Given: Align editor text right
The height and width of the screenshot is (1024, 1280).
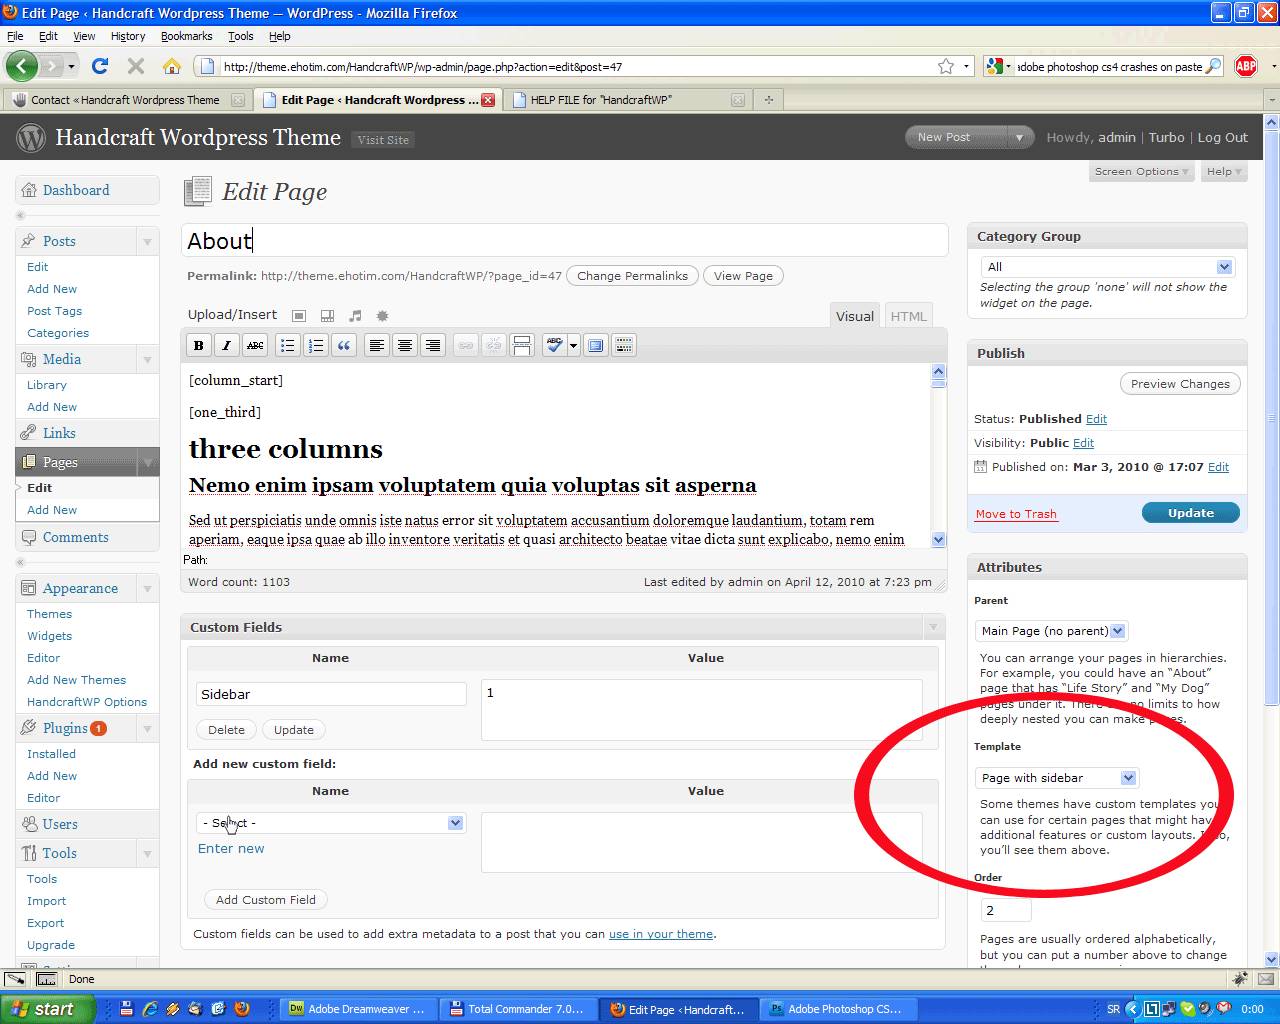Looking at the screenshot, I should pyautogui.click(x=433, y=345).
